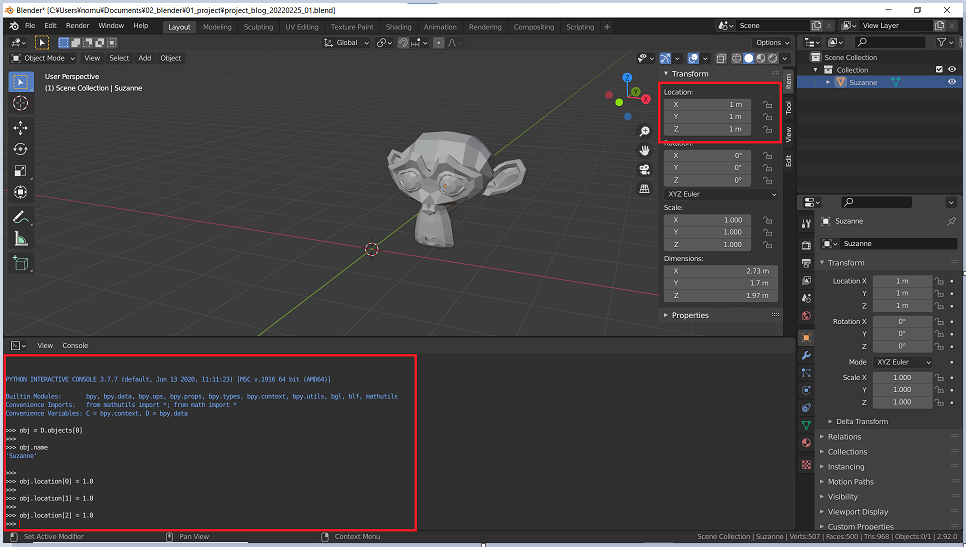Click the outliner search field
Screen dimensions: 966x547
890,42
